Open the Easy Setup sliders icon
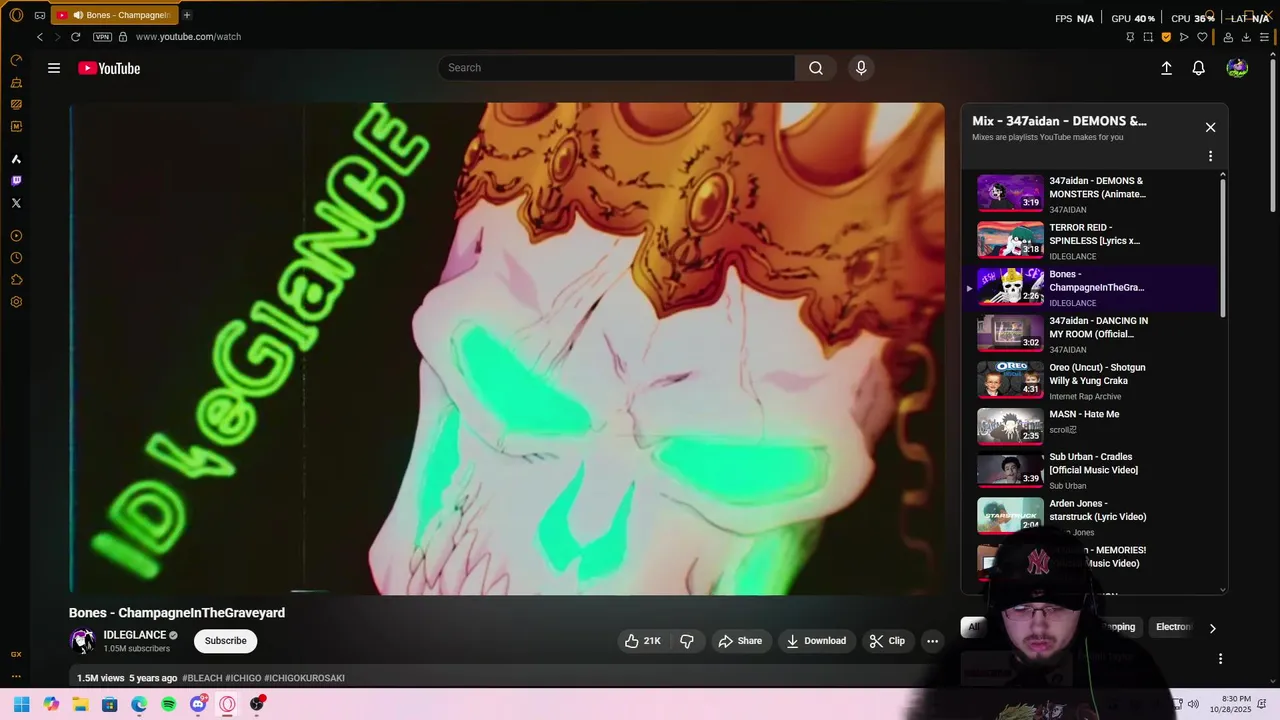 1264,37
